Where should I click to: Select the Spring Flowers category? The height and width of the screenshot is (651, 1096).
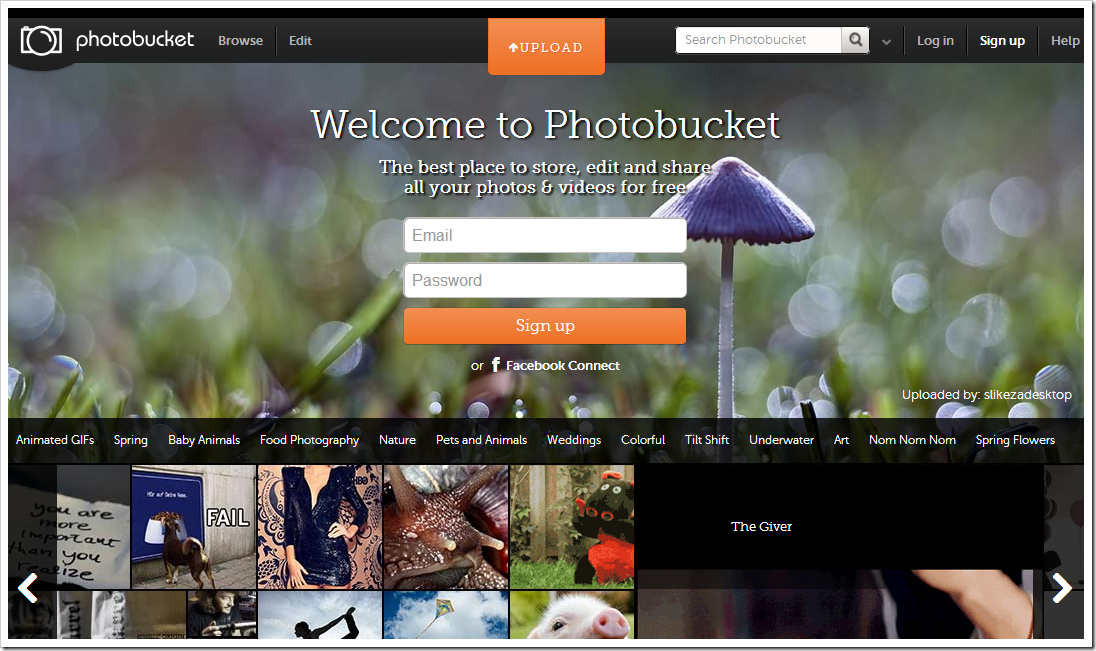coord(1015,440)
